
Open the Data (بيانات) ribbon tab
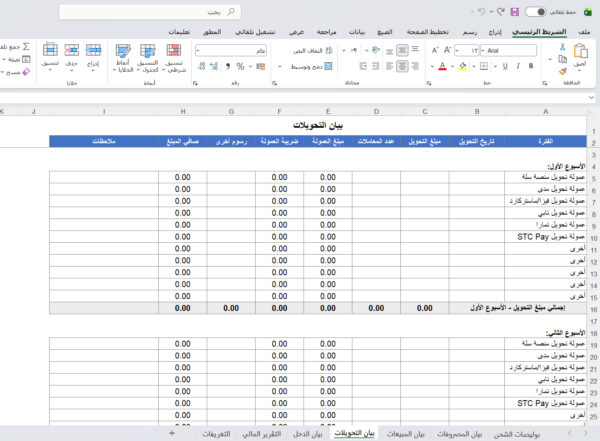(357, 32)
